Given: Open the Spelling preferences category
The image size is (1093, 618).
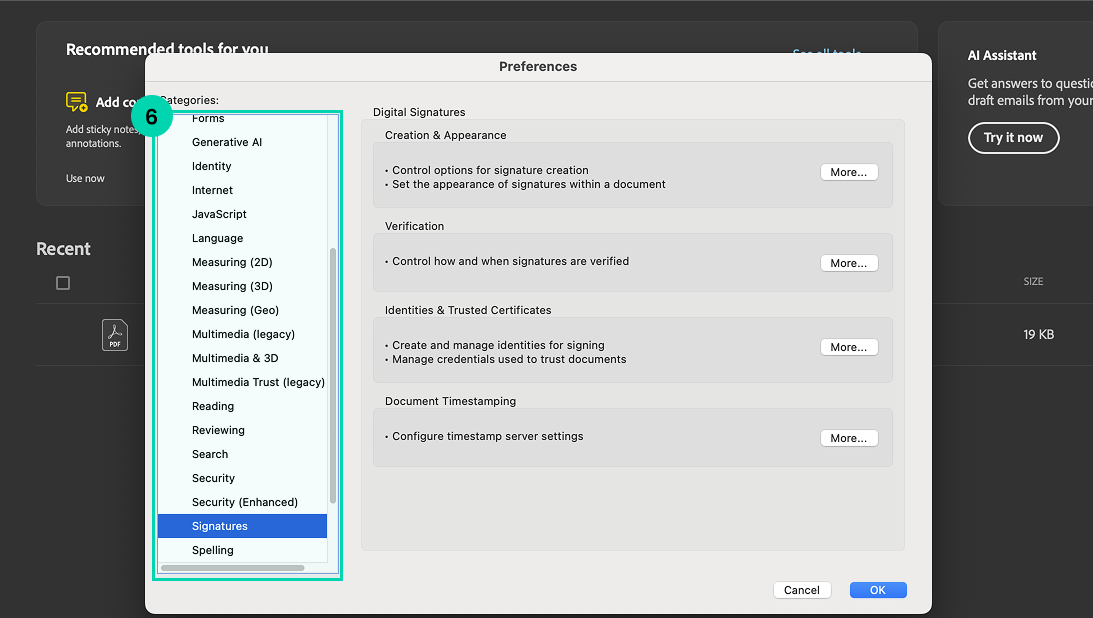Looking at the screenshot, I should tap(213, 550).
